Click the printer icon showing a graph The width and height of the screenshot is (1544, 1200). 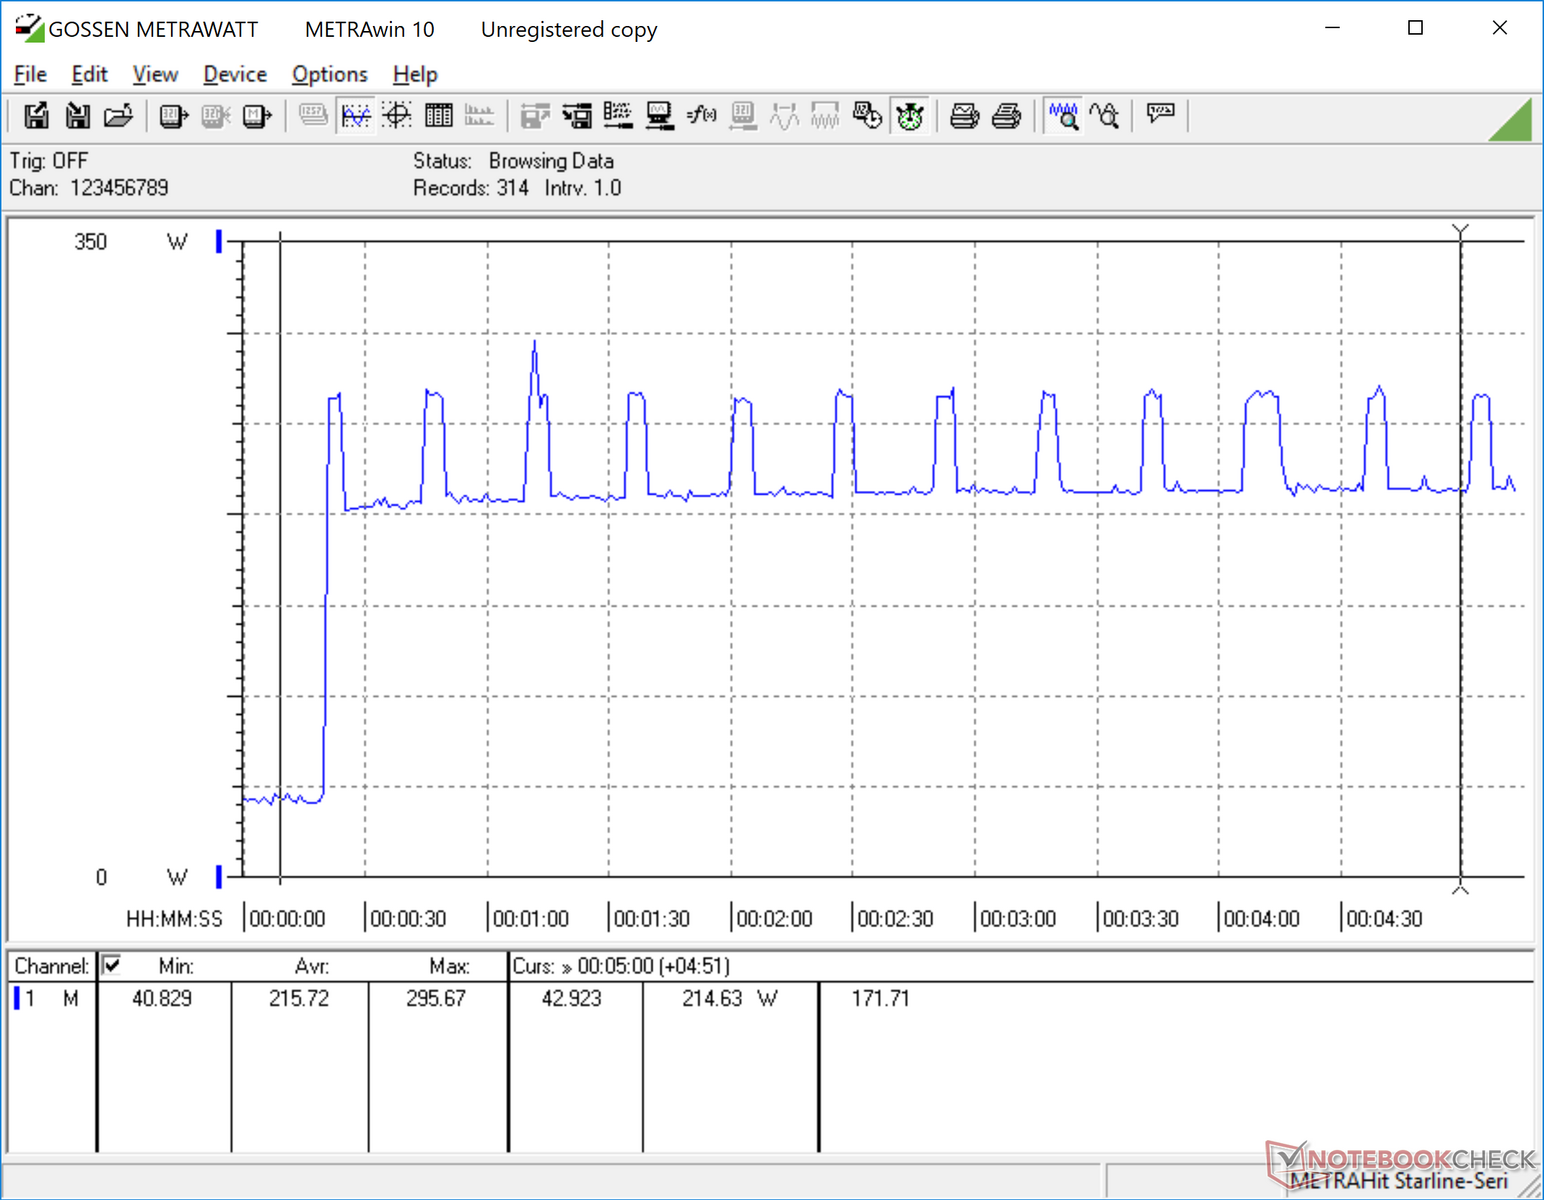point(964,116)
